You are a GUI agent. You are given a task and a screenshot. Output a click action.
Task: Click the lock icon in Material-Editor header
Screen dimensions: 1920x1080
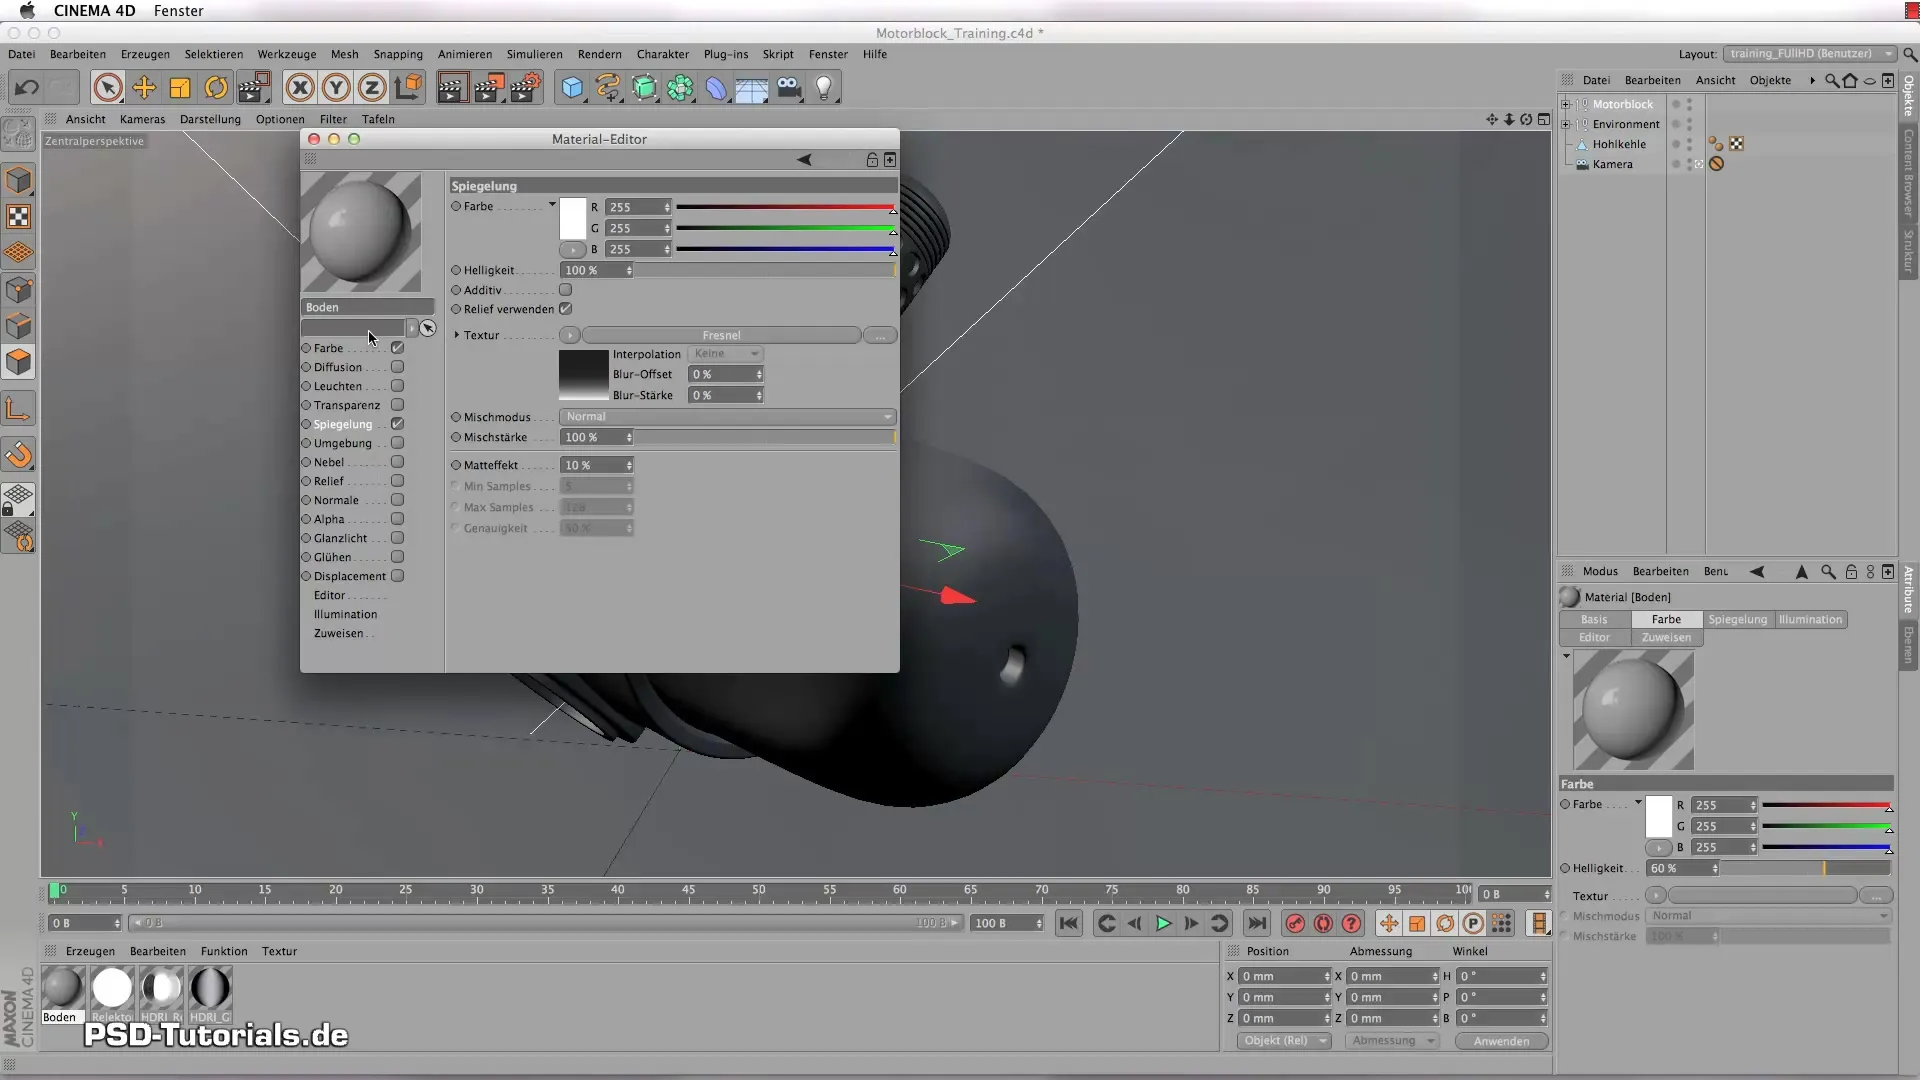872,160
